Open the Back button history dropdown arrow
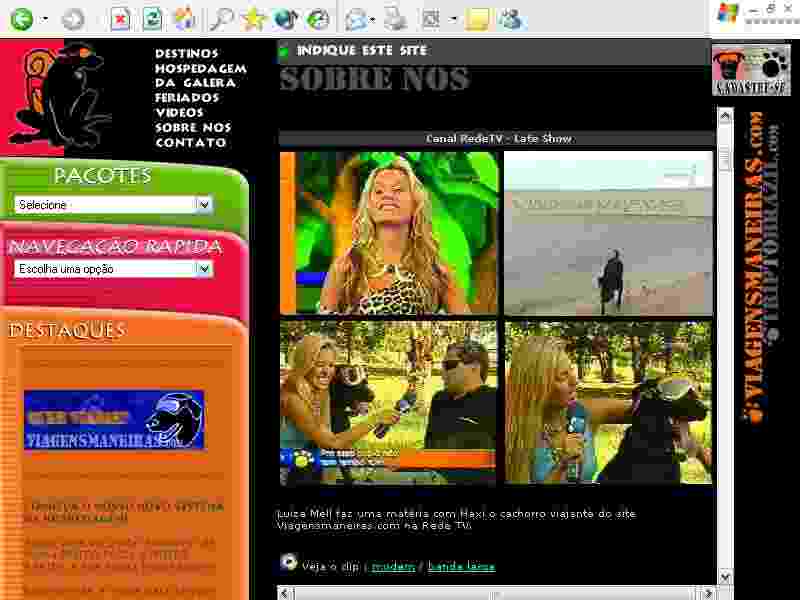800x600 pixels. [45, 19]
